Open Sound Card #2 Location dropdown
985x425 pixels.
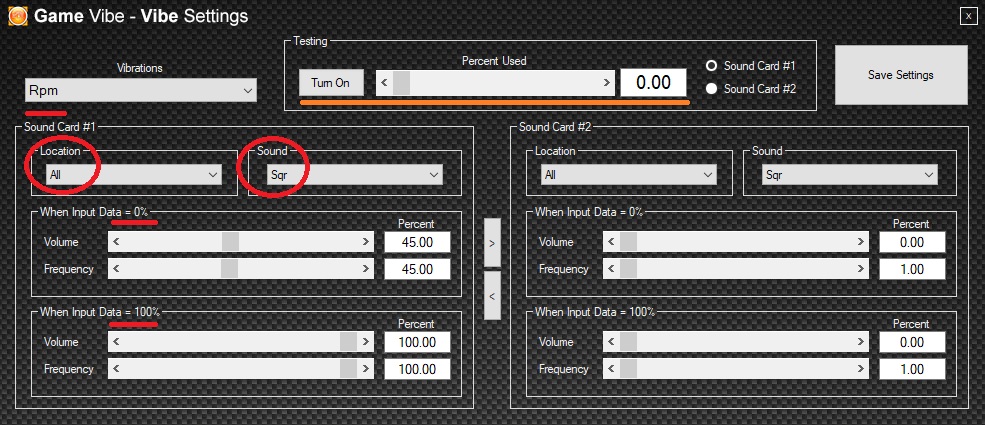coord(629,175)
